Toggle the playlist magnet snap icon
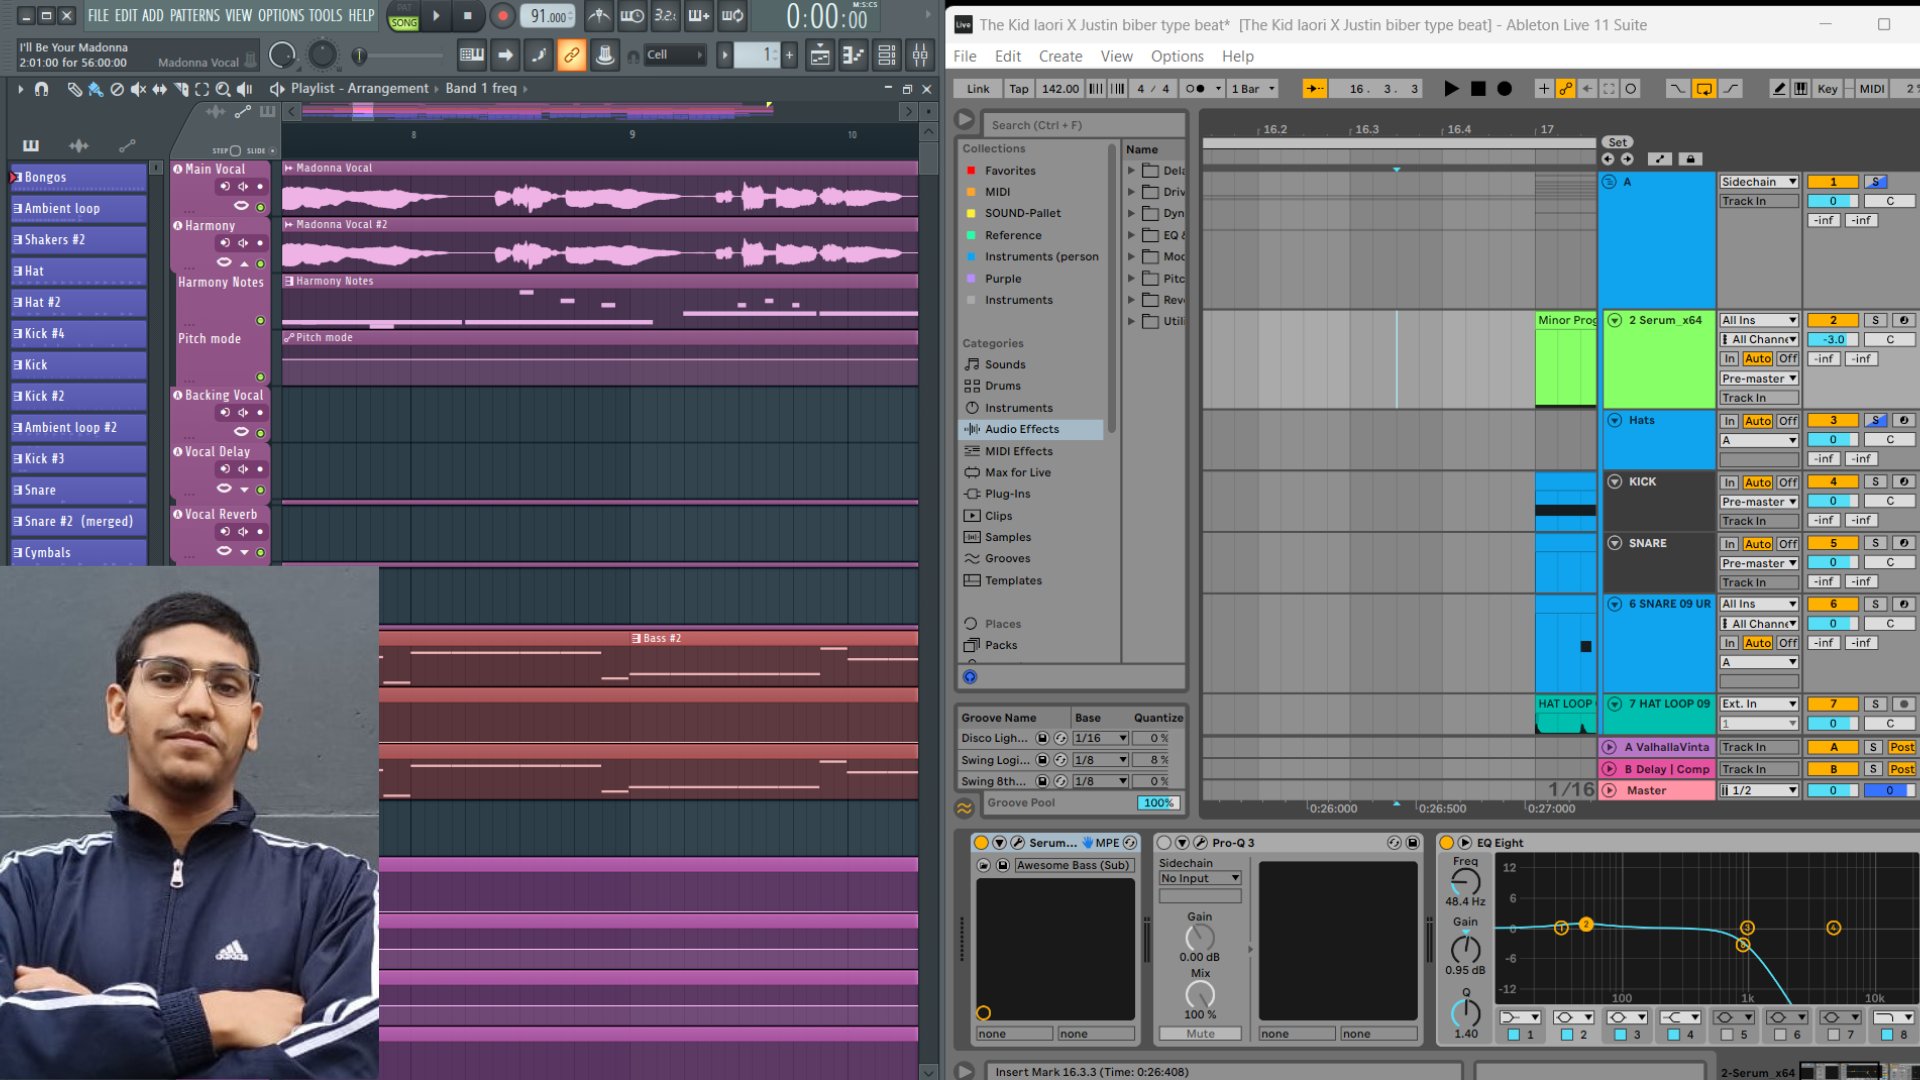The width and height of the screenshot is (1920, 1080). click(x=41, y=89)
